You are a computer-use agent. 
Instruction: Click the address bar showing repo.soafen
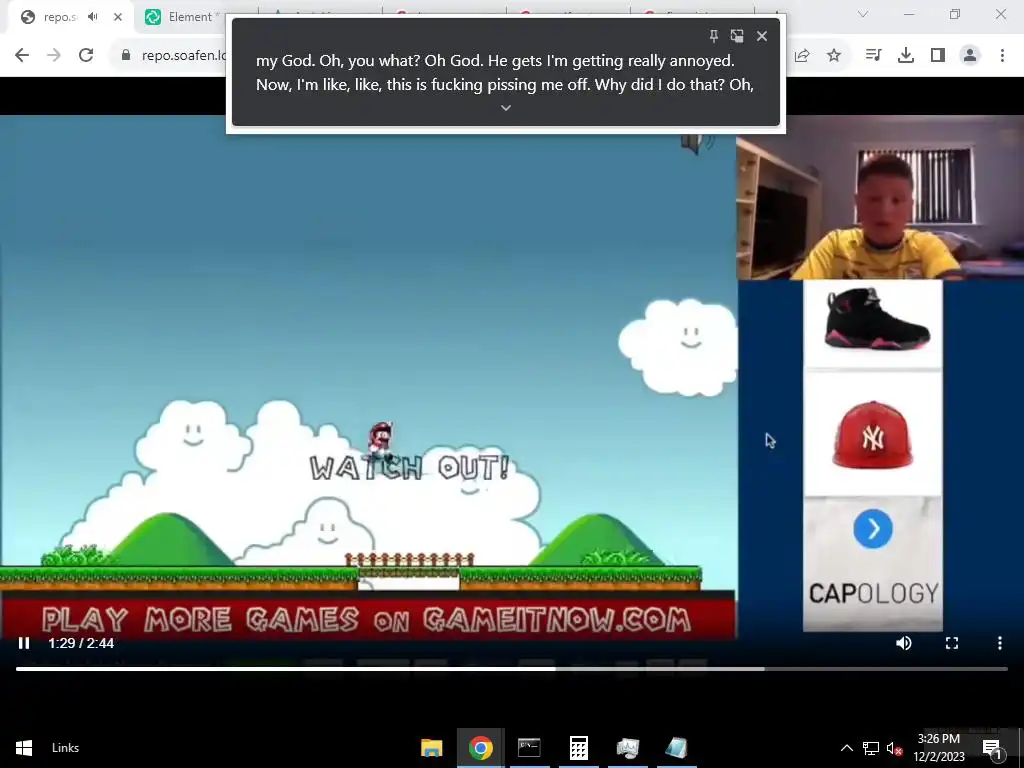pyautogui.click(x=184, y=55)
